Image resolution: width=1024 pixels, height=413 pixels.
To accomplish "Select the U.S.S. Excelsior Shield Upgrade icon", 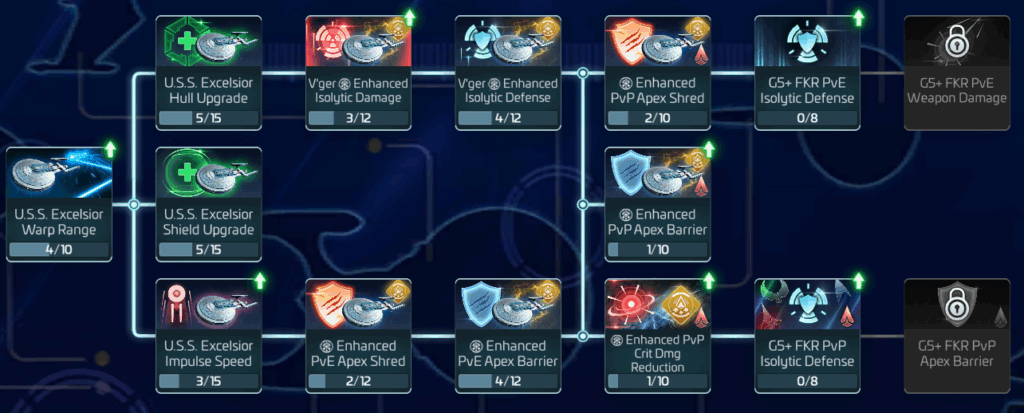I will click(x=208, y=173).
